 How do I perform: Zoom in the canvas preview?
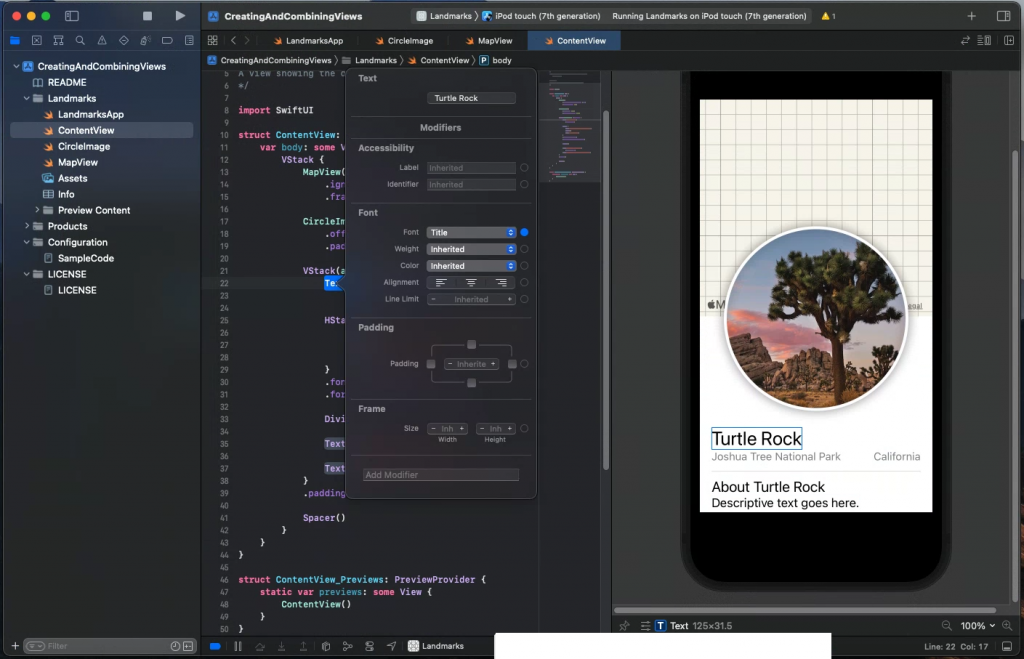pos(1008,626)
